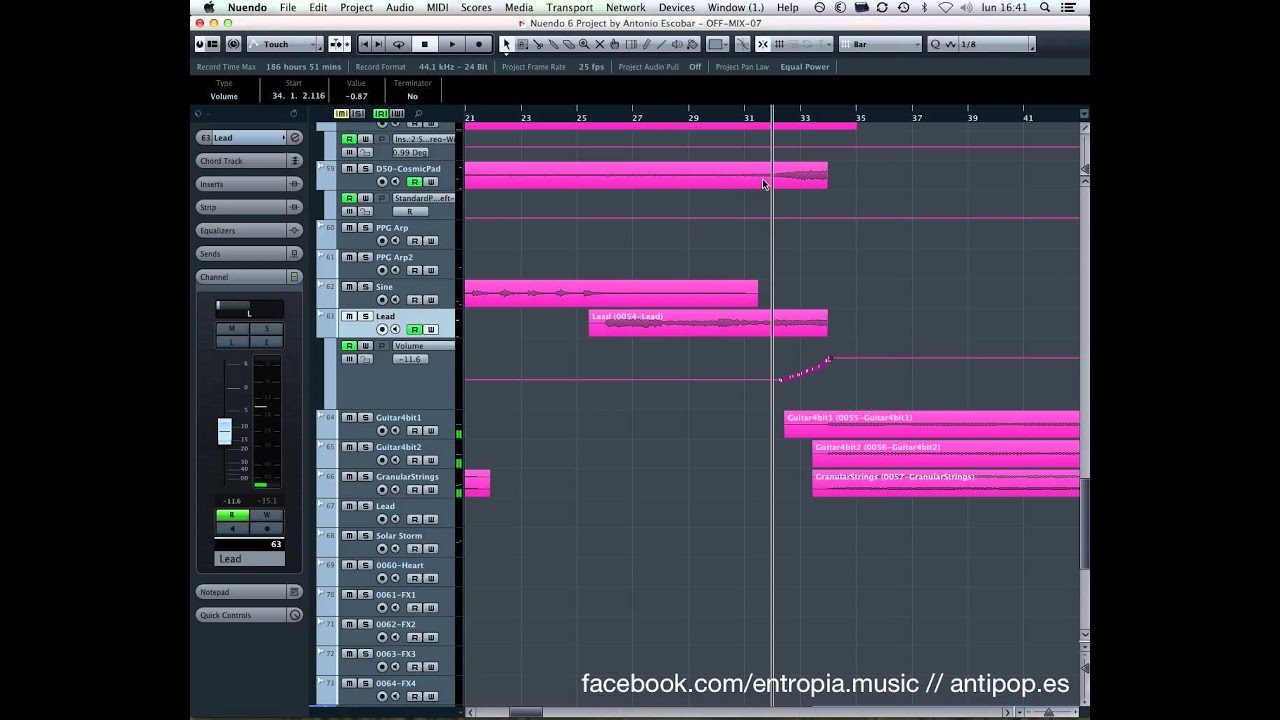This screenshot has width=1280, height=720.
Task: Click the Equalizers section bypass icon
Action: (295, 231)
